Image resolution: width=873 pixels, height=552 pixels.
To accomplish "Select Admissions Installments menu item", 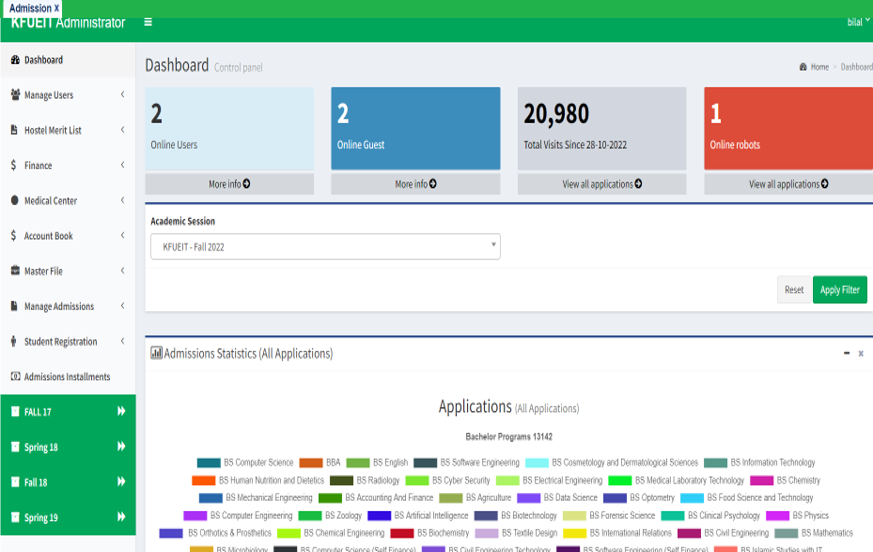I will pos(67,377).
